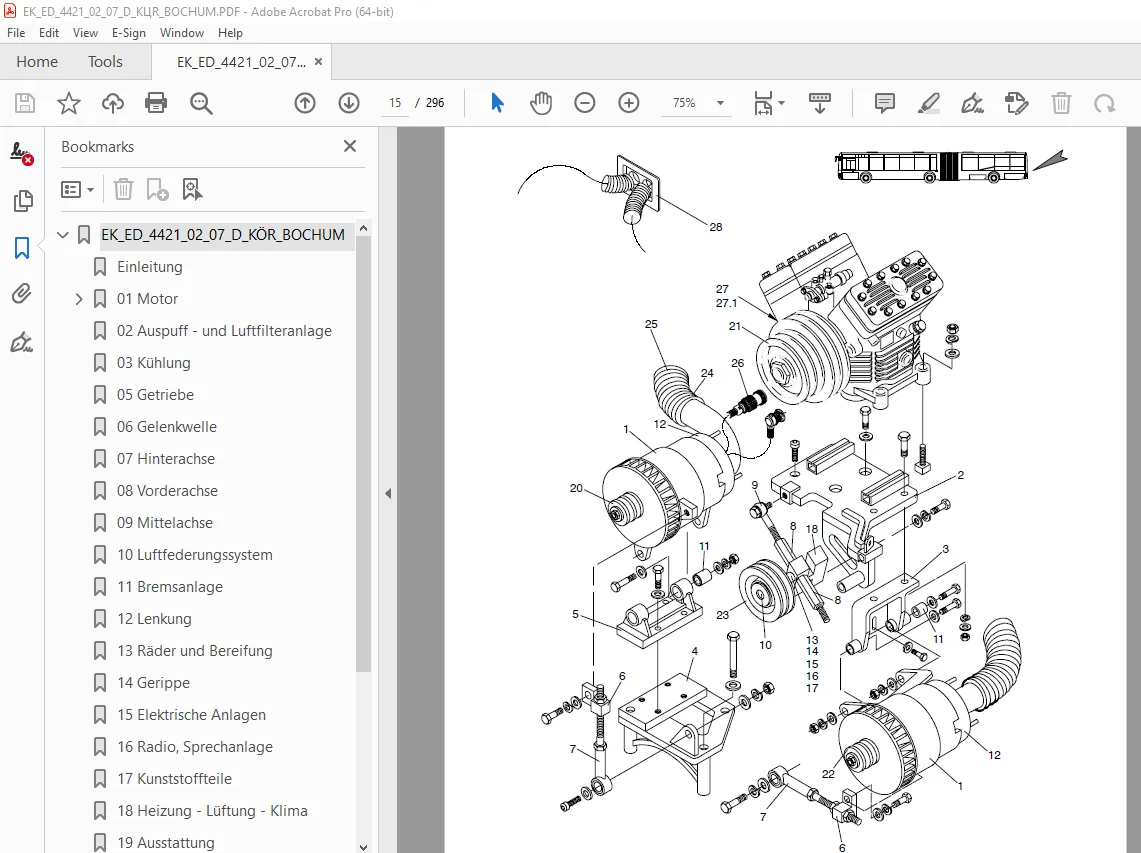This screenshot has width=1141, height=853.
Task: Add new bookmark icon in panel
Action: [x=157, y=190]
